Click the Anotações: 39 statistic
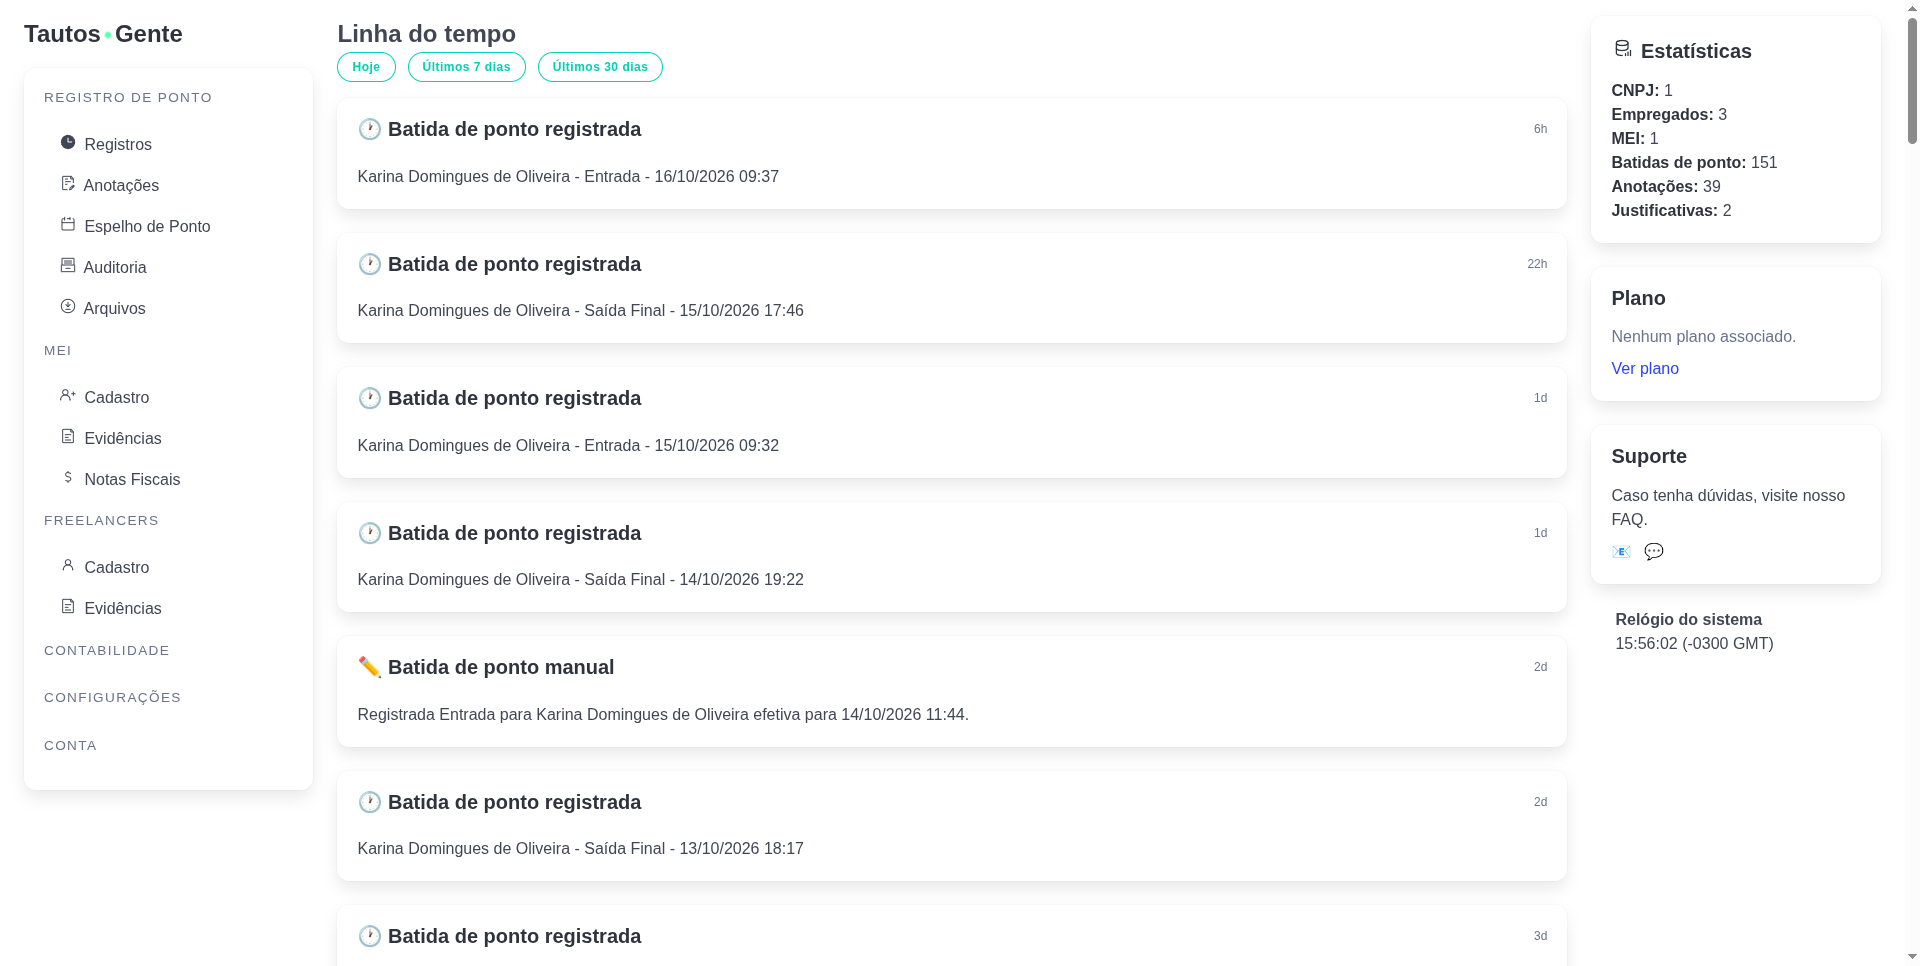 [x=1666, y=187]
